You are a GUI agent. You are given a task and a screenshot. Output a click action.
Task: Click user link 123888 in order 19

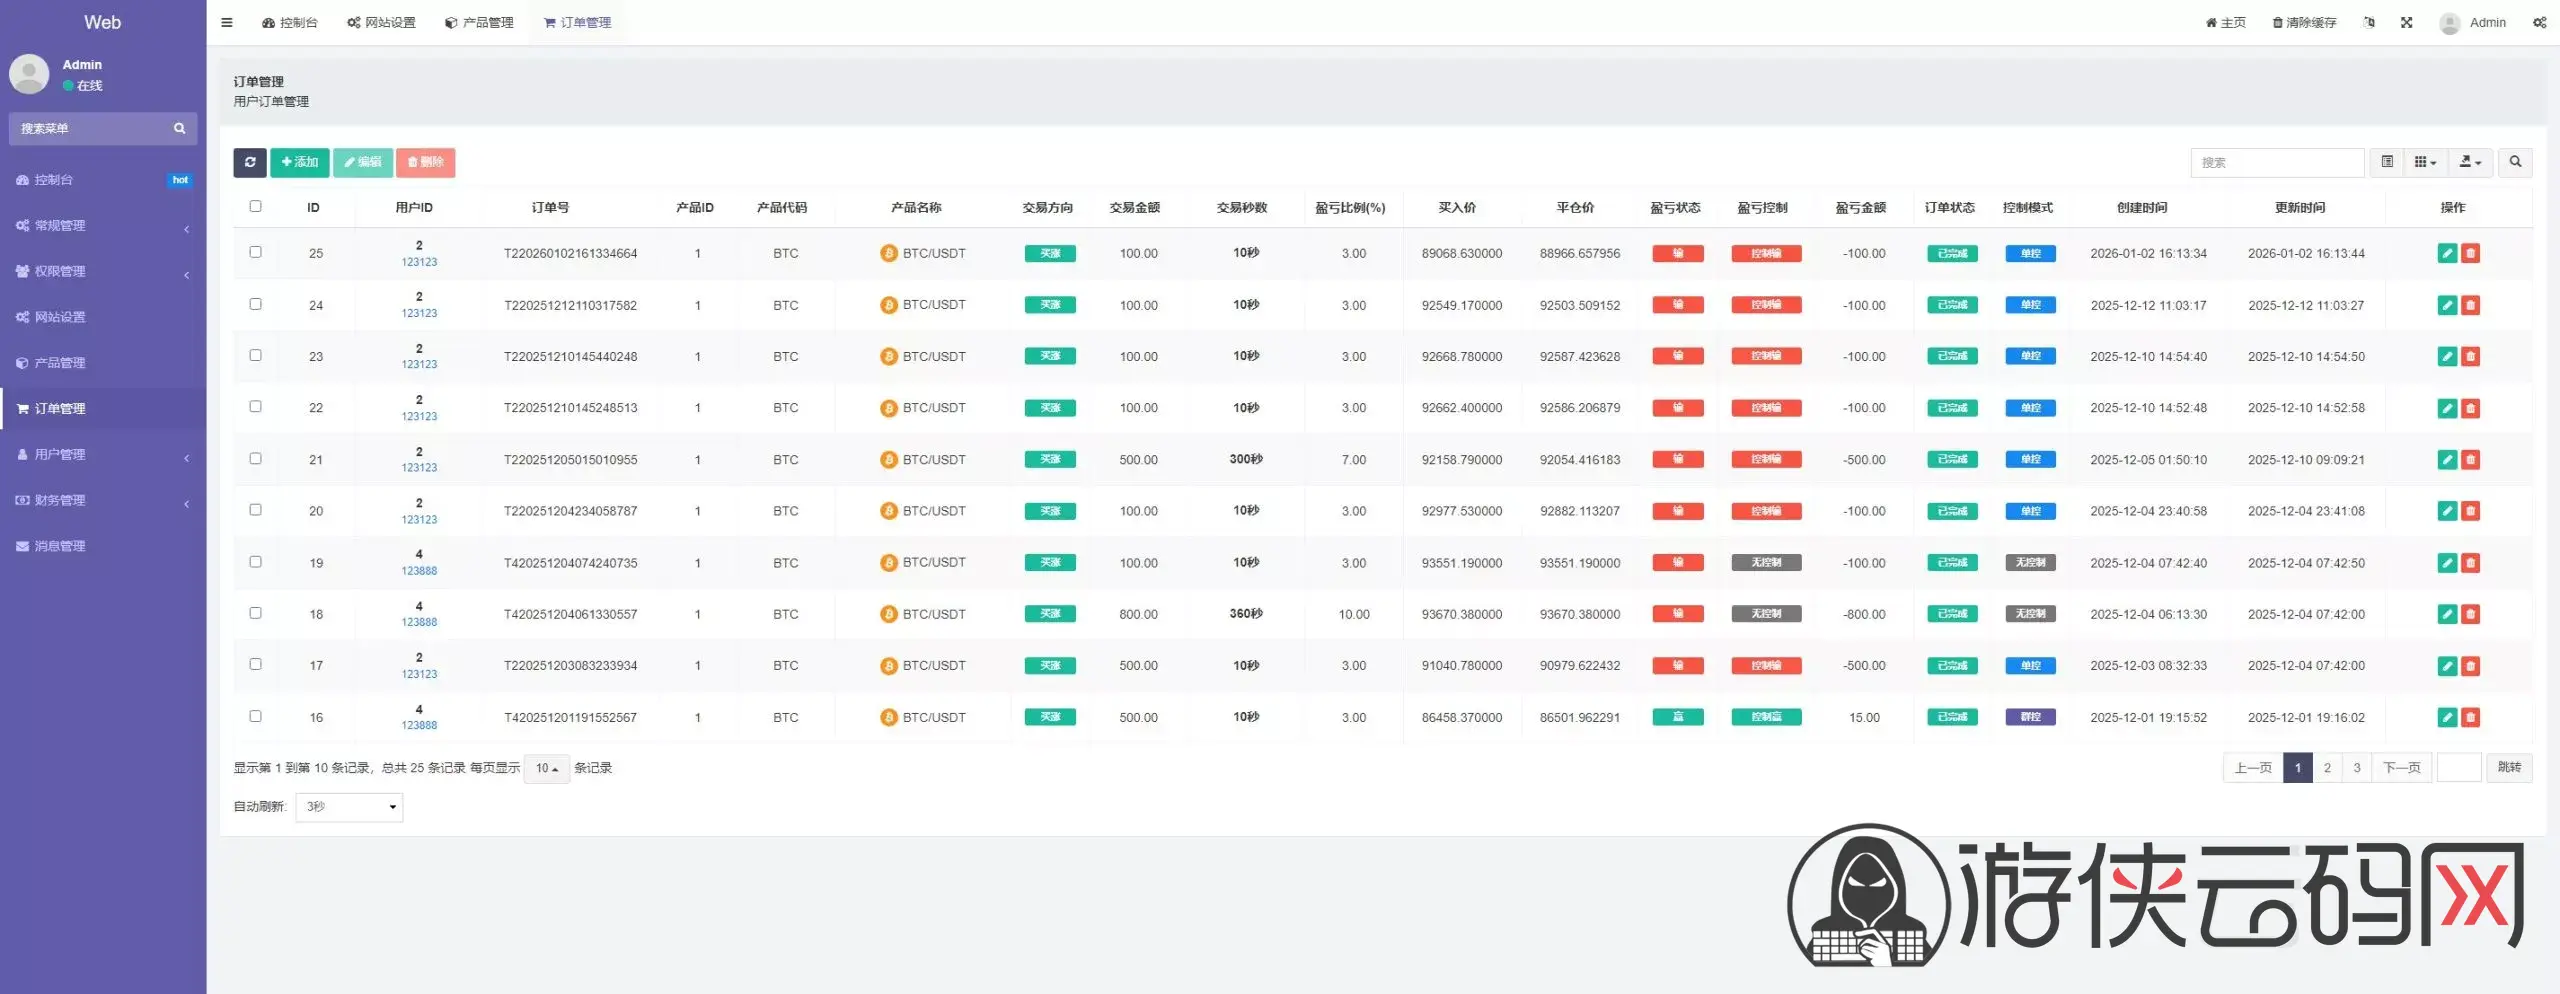(419, 571)
